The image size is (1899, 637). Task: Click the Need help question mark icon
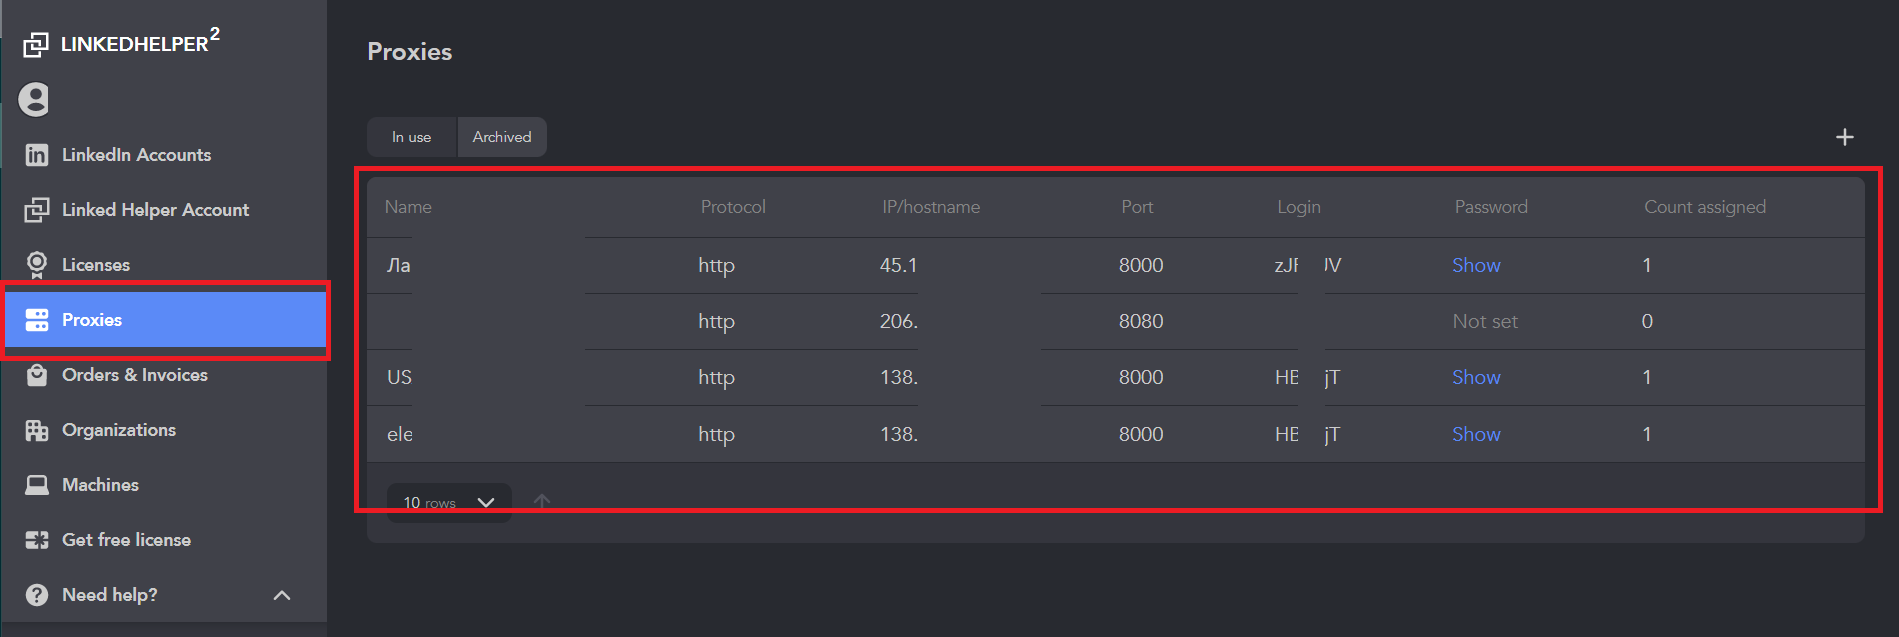tap(37, 595)
